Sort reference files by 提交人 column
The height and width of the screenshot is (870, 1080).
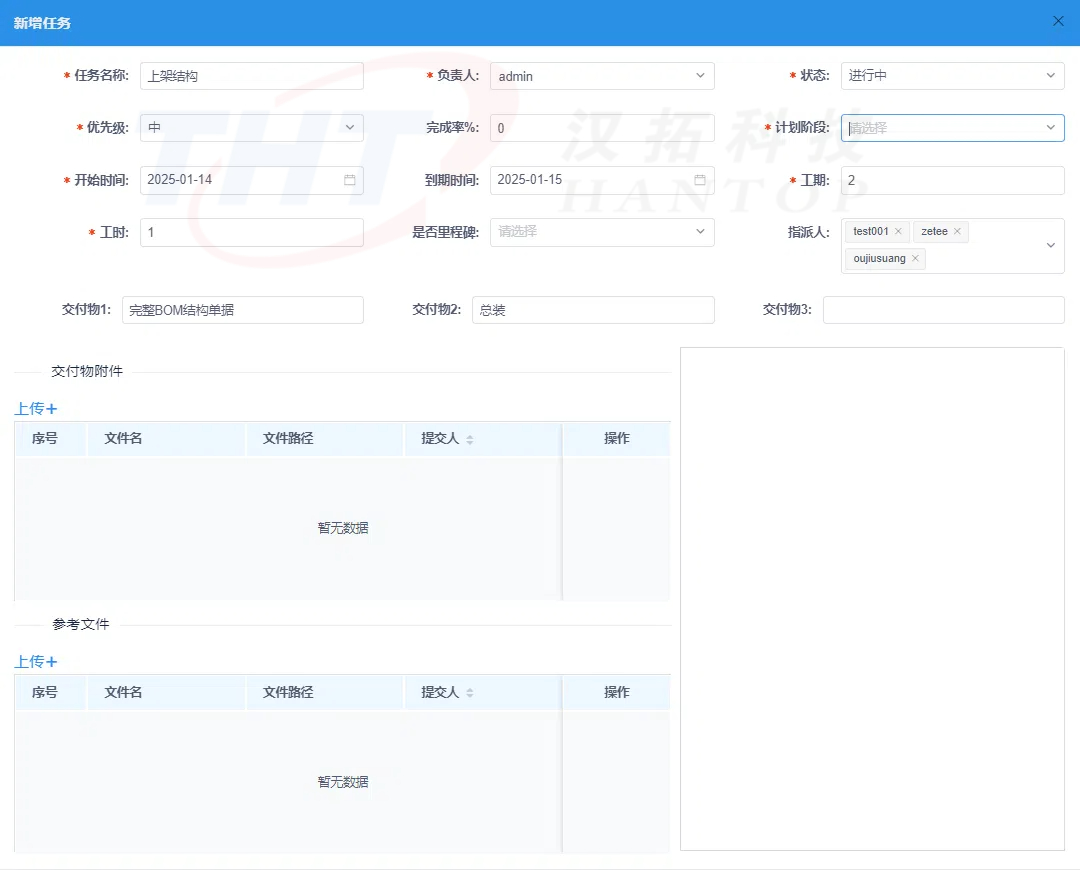click(470, 693)
